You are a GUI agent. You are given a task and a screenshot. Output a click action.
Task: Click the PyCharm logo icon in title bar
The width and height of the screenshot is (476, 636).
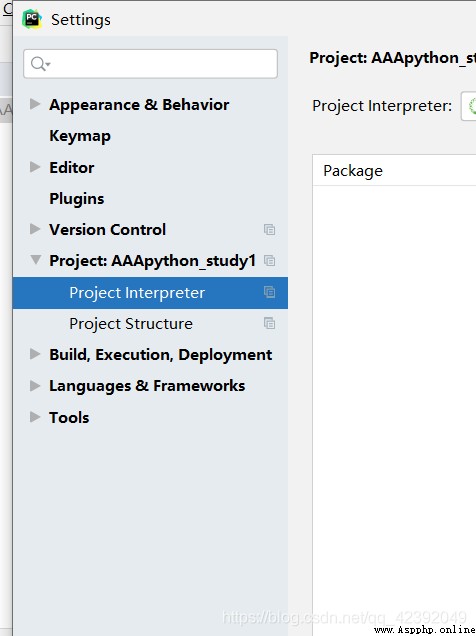(x=32, y=19)
